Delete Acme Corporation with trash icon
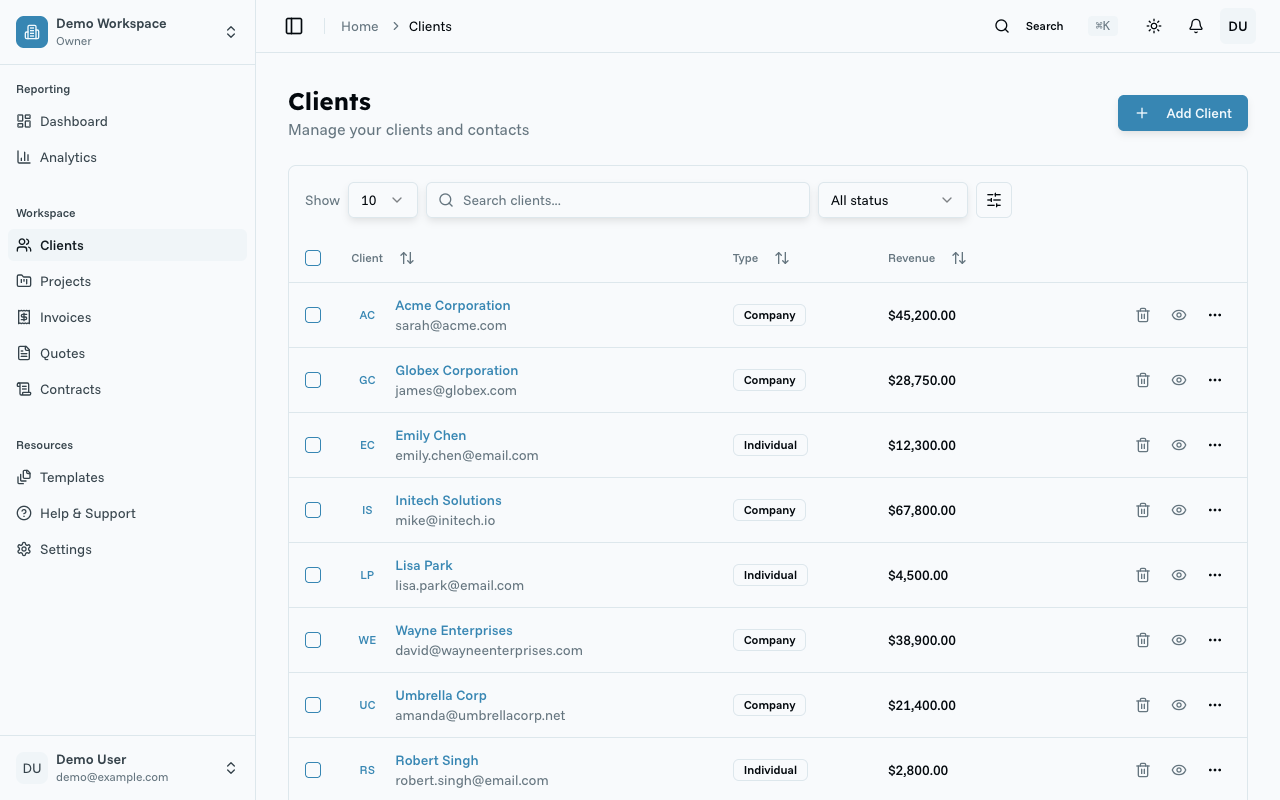This screenshot has width=1280, height=800. pos(1143,315)
